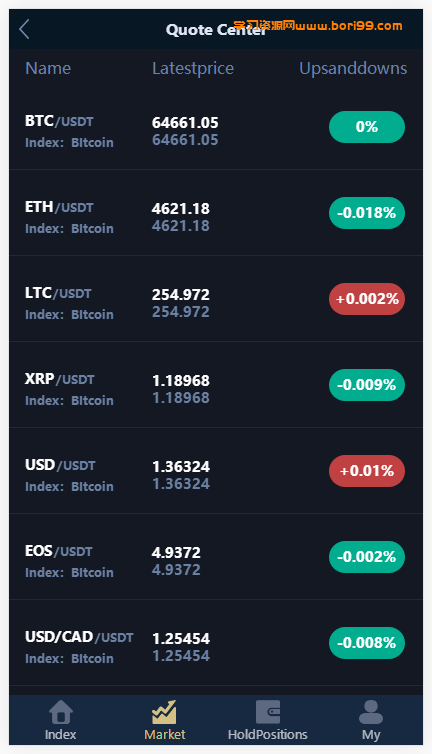The width and height of the screenshot is (432, 754).
Task: Open the USD/CAD/USDT pair name
Action: click(79, 637)
